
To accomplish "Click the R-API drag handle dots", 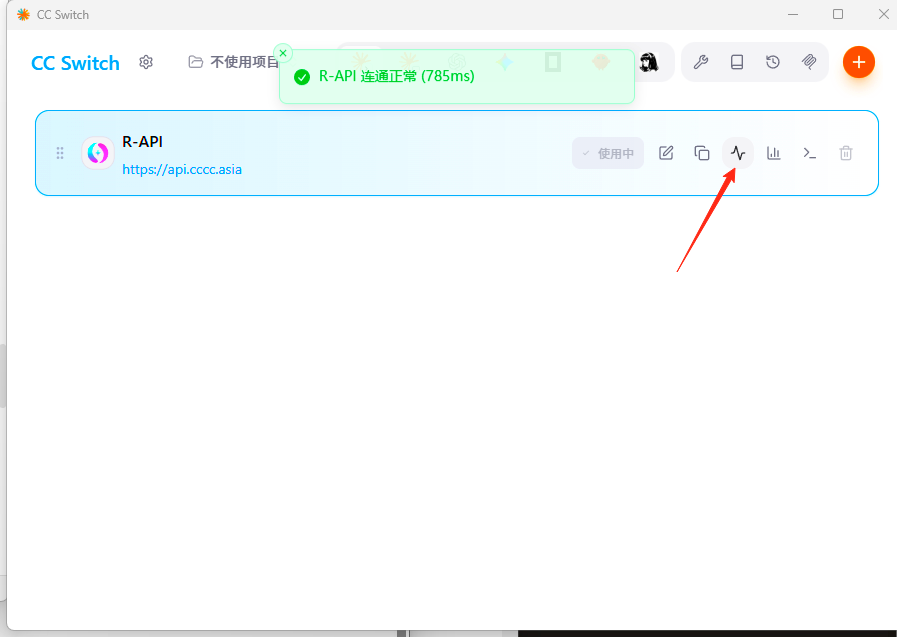I will (59, 153).
